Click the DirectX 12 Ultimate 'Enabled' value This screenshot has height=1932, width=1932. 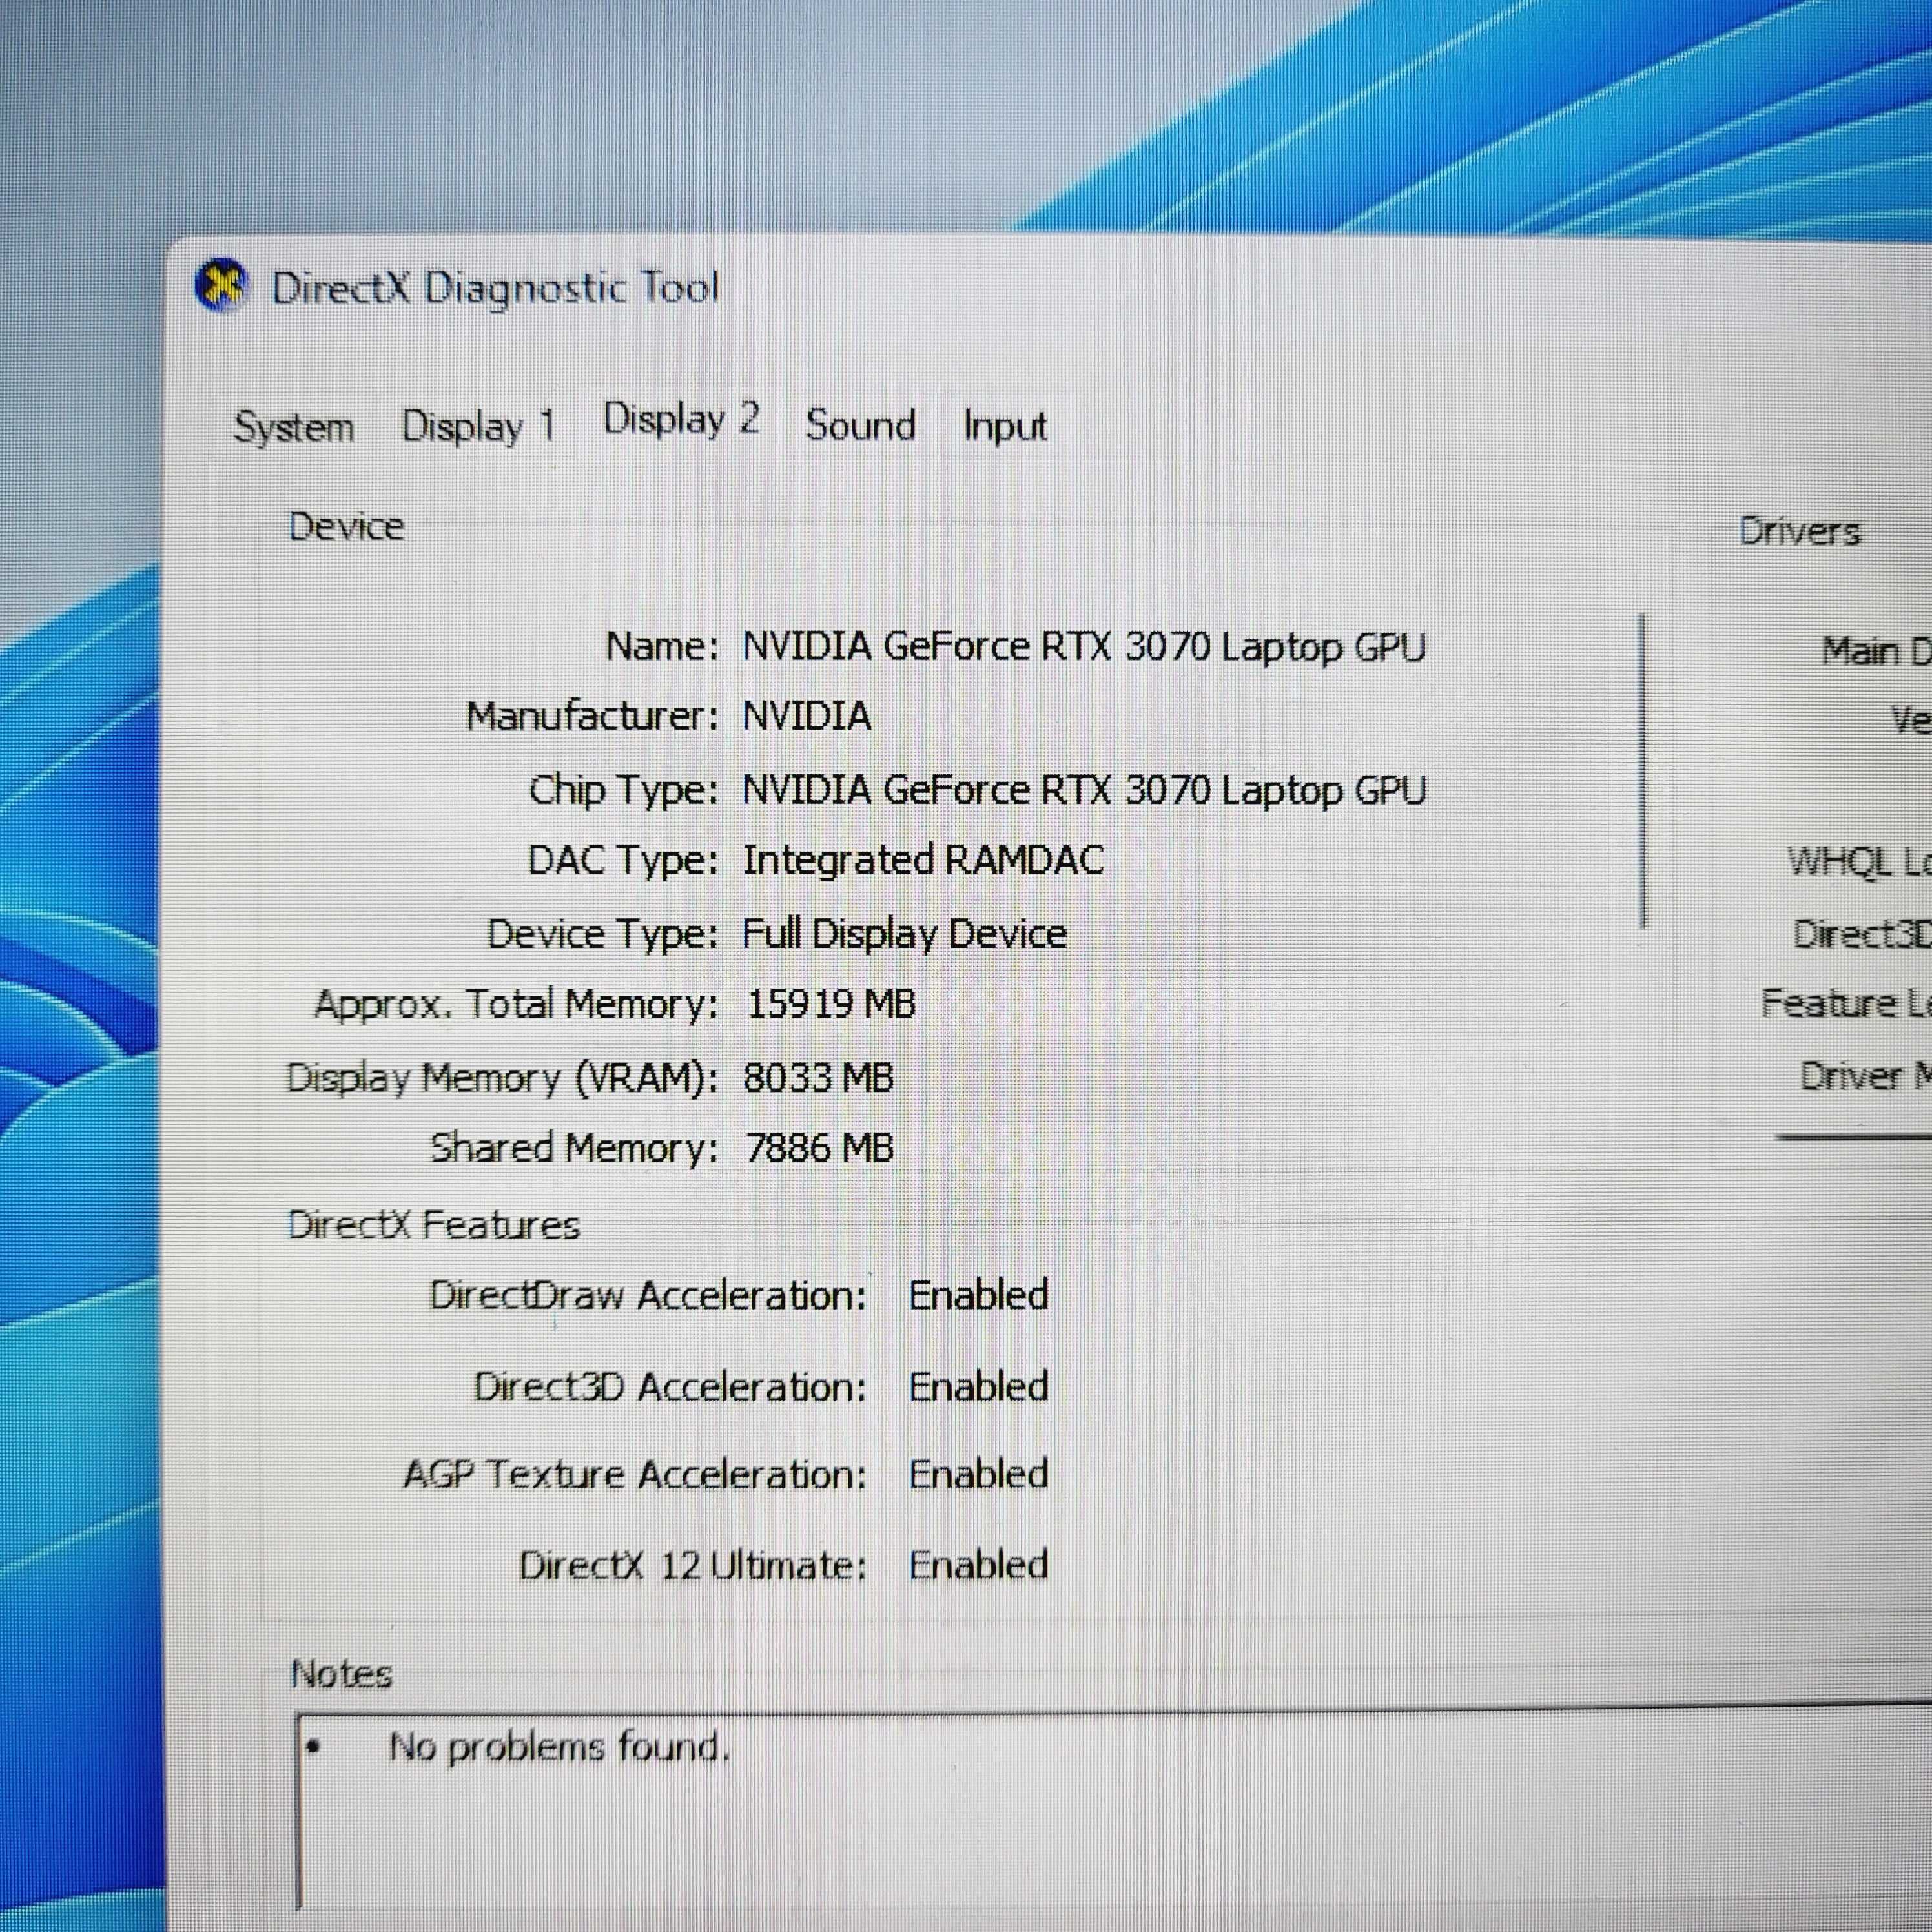tap(978, 1565)
